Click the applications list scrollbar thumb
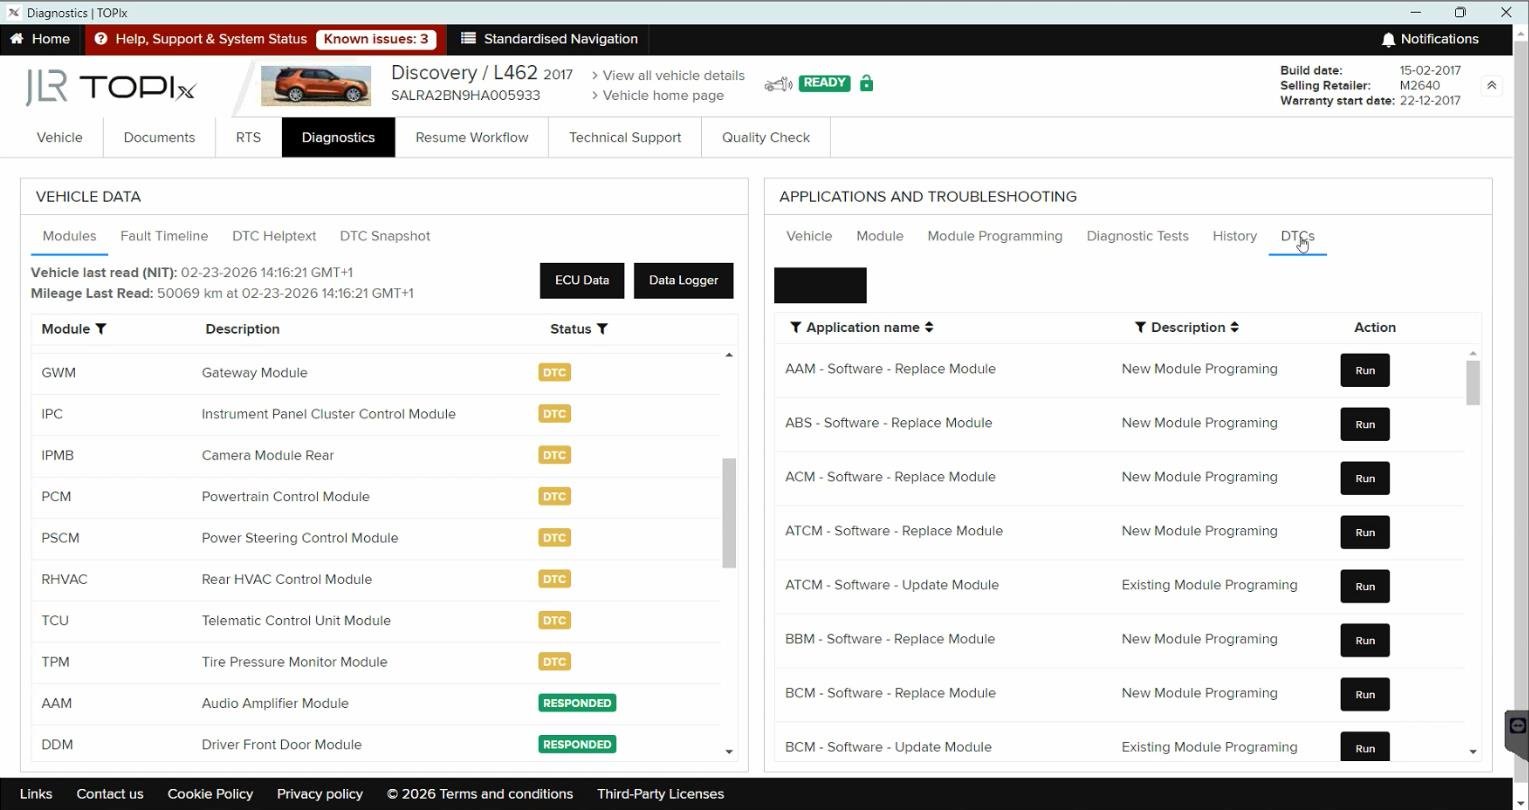This screenshot has width=1529, height=810. click(x=1472, y=383)
